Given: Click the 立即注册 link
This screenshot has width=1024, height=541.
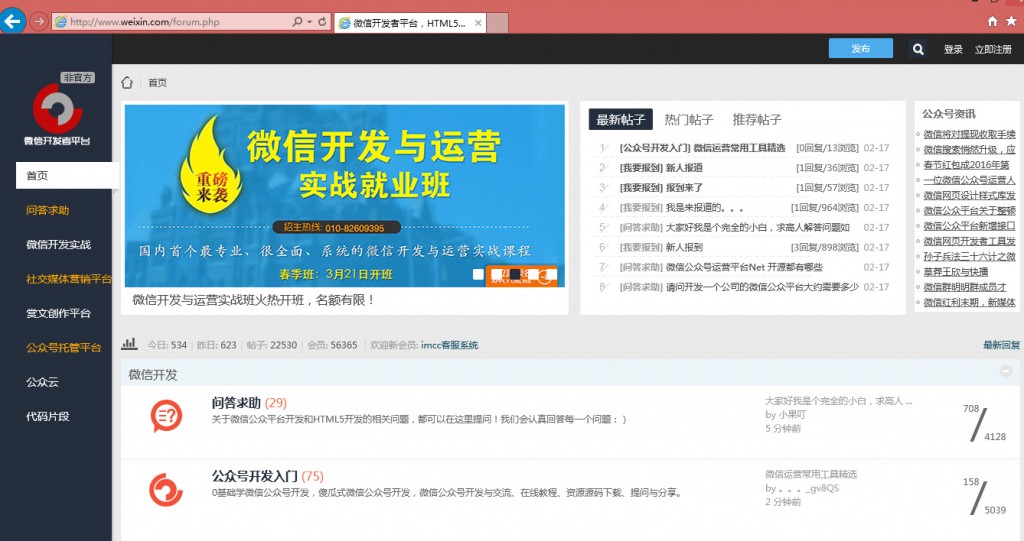Looking at the screenshot, I should click(x=993, y=50).
